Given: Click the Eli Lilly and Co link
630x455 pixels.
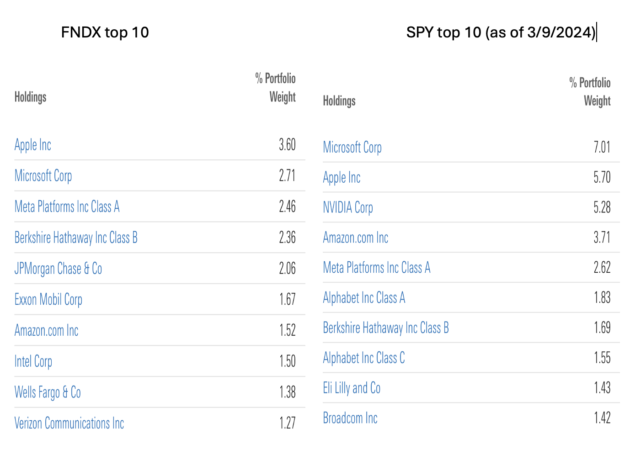Looking at the screenshot, I should tap(352, 388).
